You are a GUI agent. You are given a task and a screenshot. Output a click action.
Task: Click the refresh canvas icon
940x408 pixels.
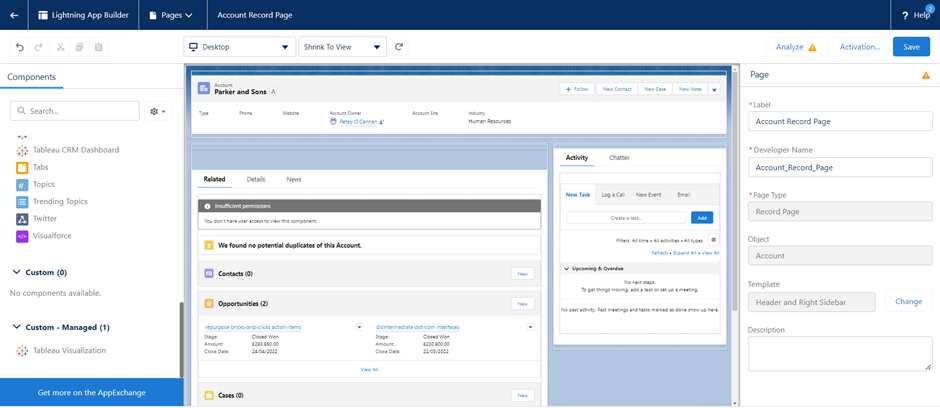tap(399, 47)
